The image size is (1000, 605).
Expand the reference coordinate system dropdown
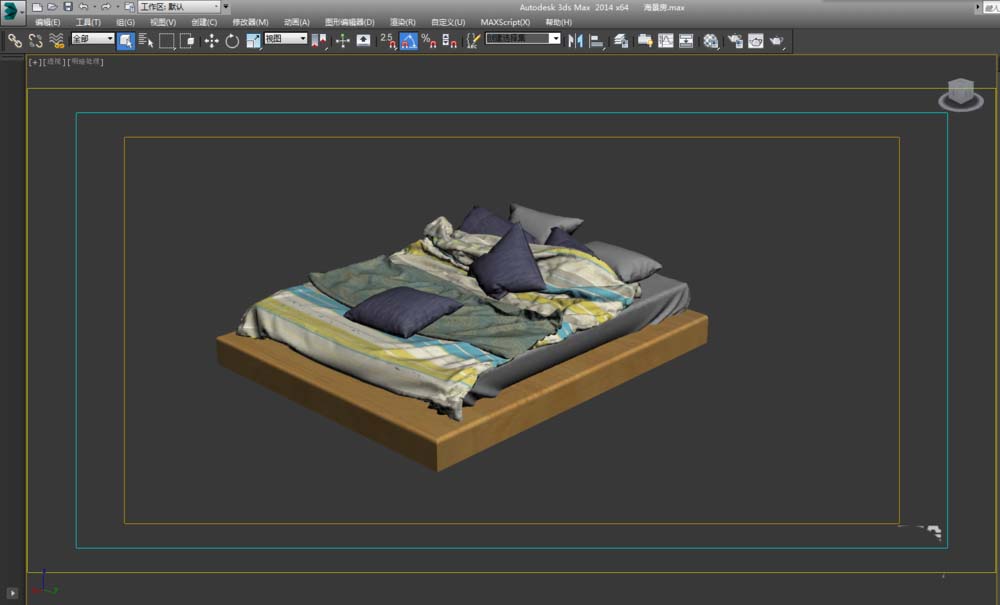coord(286,39)
